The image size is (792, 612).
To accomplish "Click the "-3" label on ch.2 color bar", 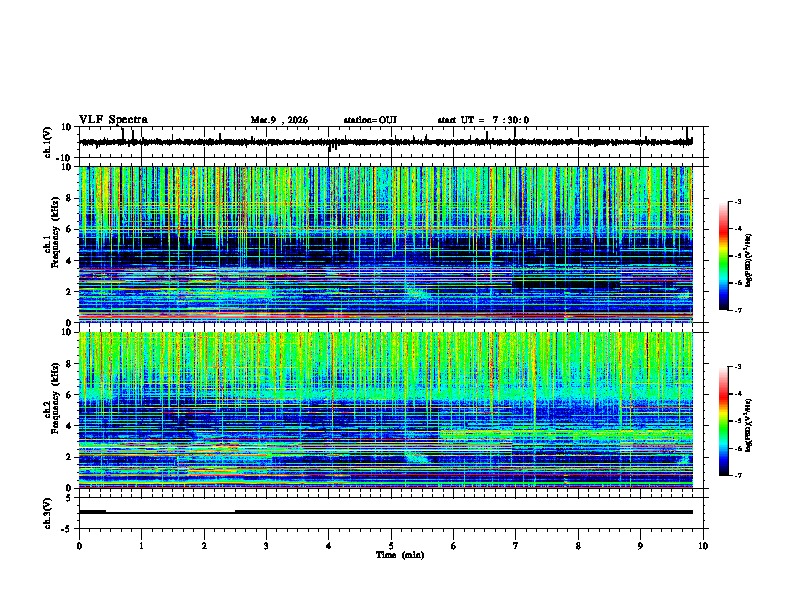I will (x=738, y=367).
